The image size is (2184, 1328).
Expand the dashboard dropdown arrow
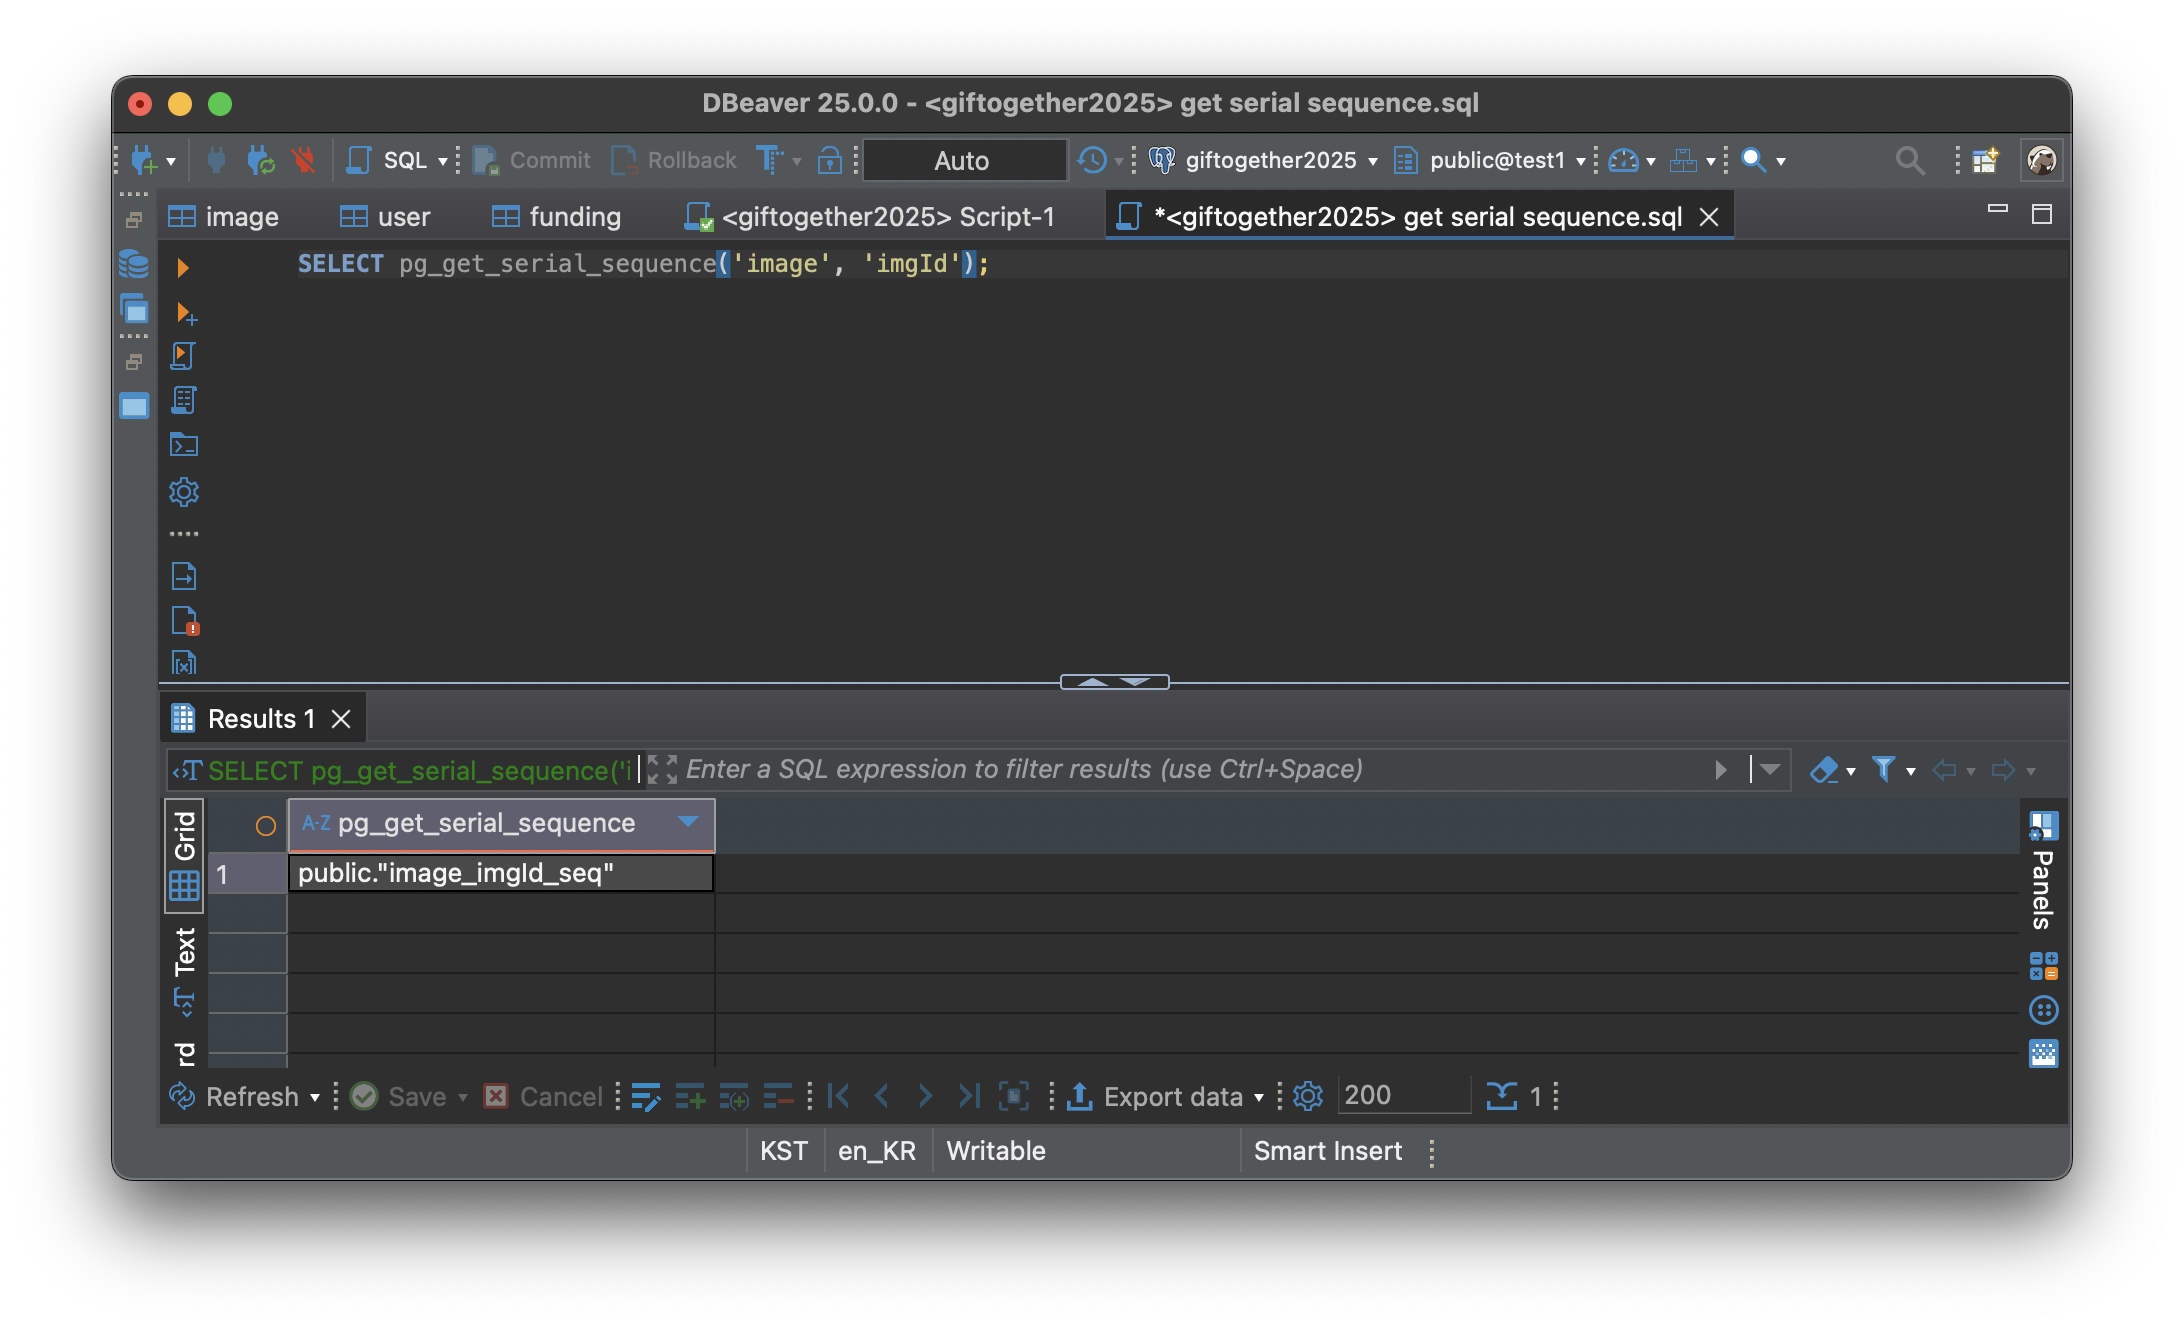(1651, 161)
